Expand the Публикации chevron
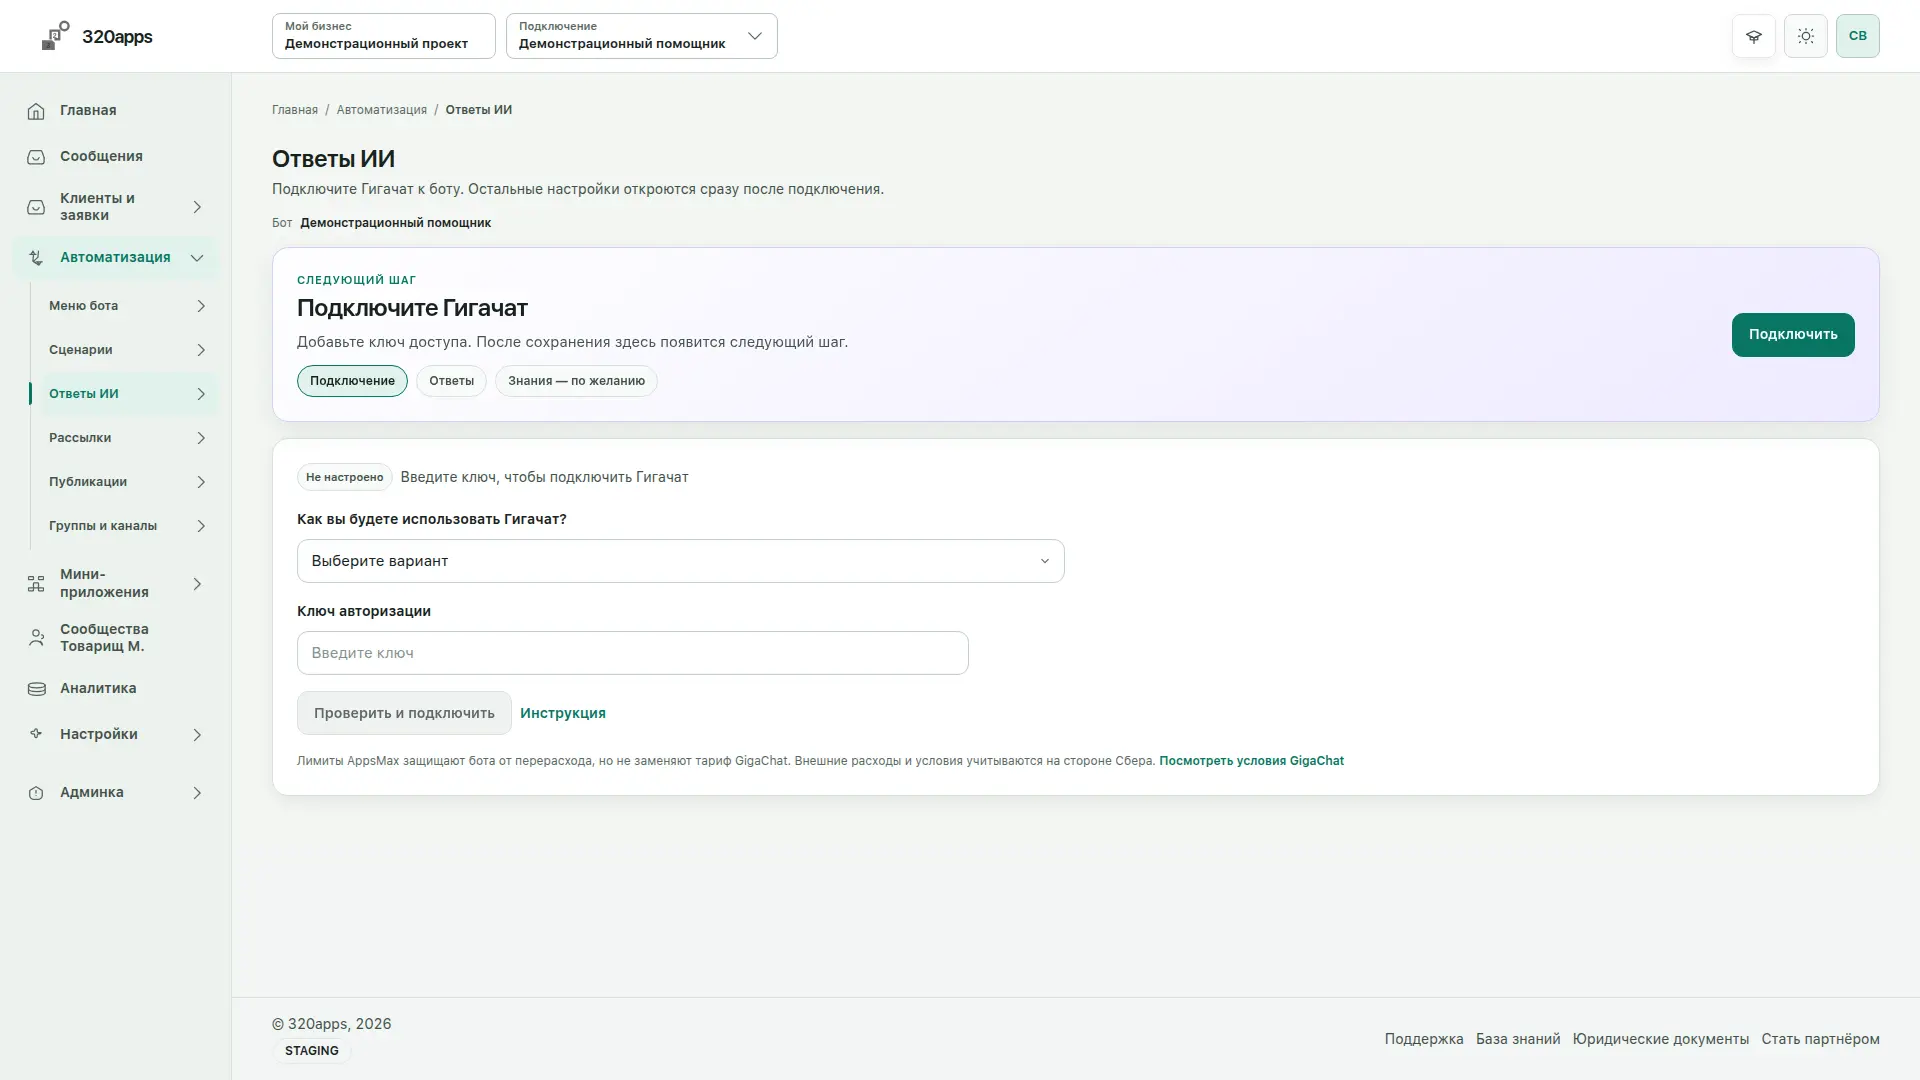The width and height of the screenshot is (1920, 1080). [x=201, y=482]
